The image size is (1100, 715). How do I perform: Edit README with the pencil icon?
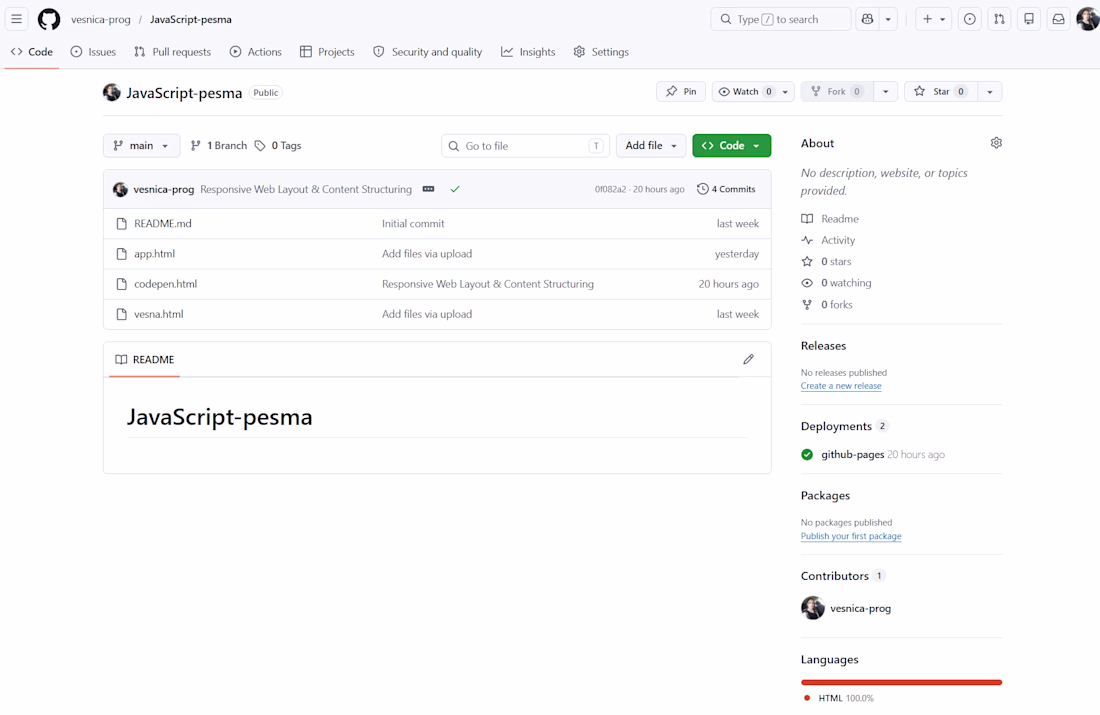coord(749,359)
